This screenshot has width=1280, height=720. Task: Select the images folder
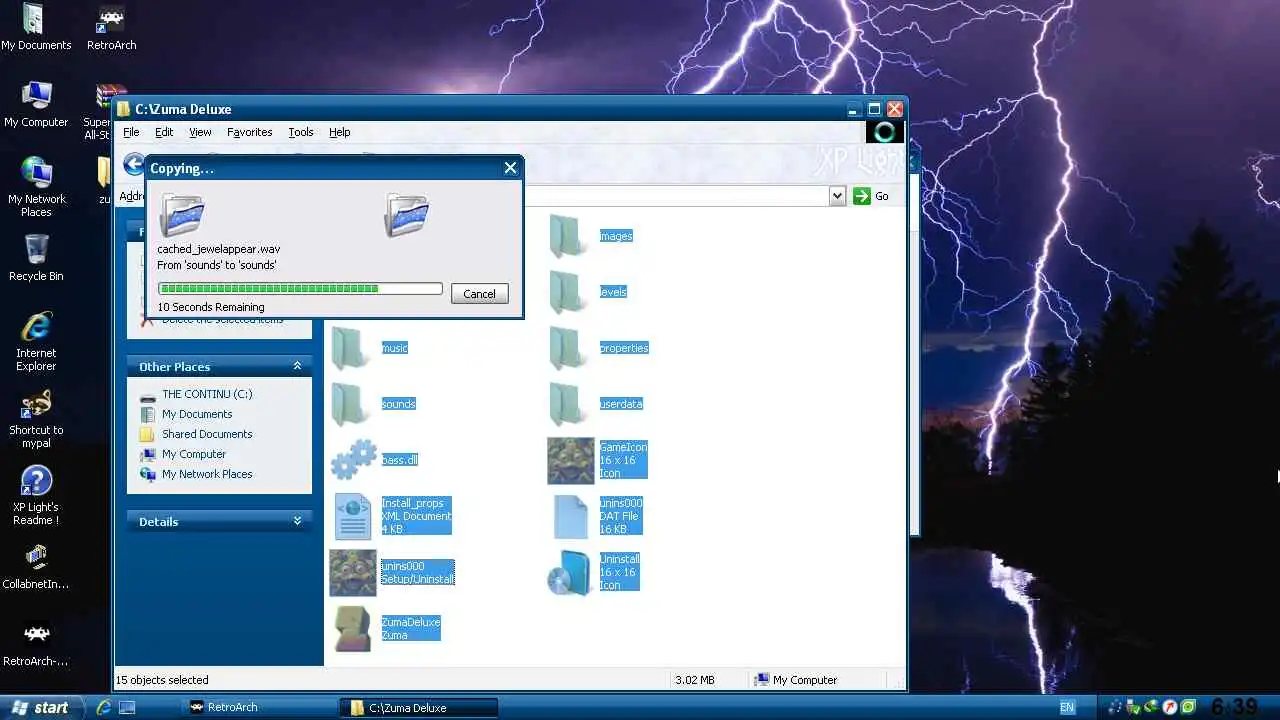tap(568, 236)
